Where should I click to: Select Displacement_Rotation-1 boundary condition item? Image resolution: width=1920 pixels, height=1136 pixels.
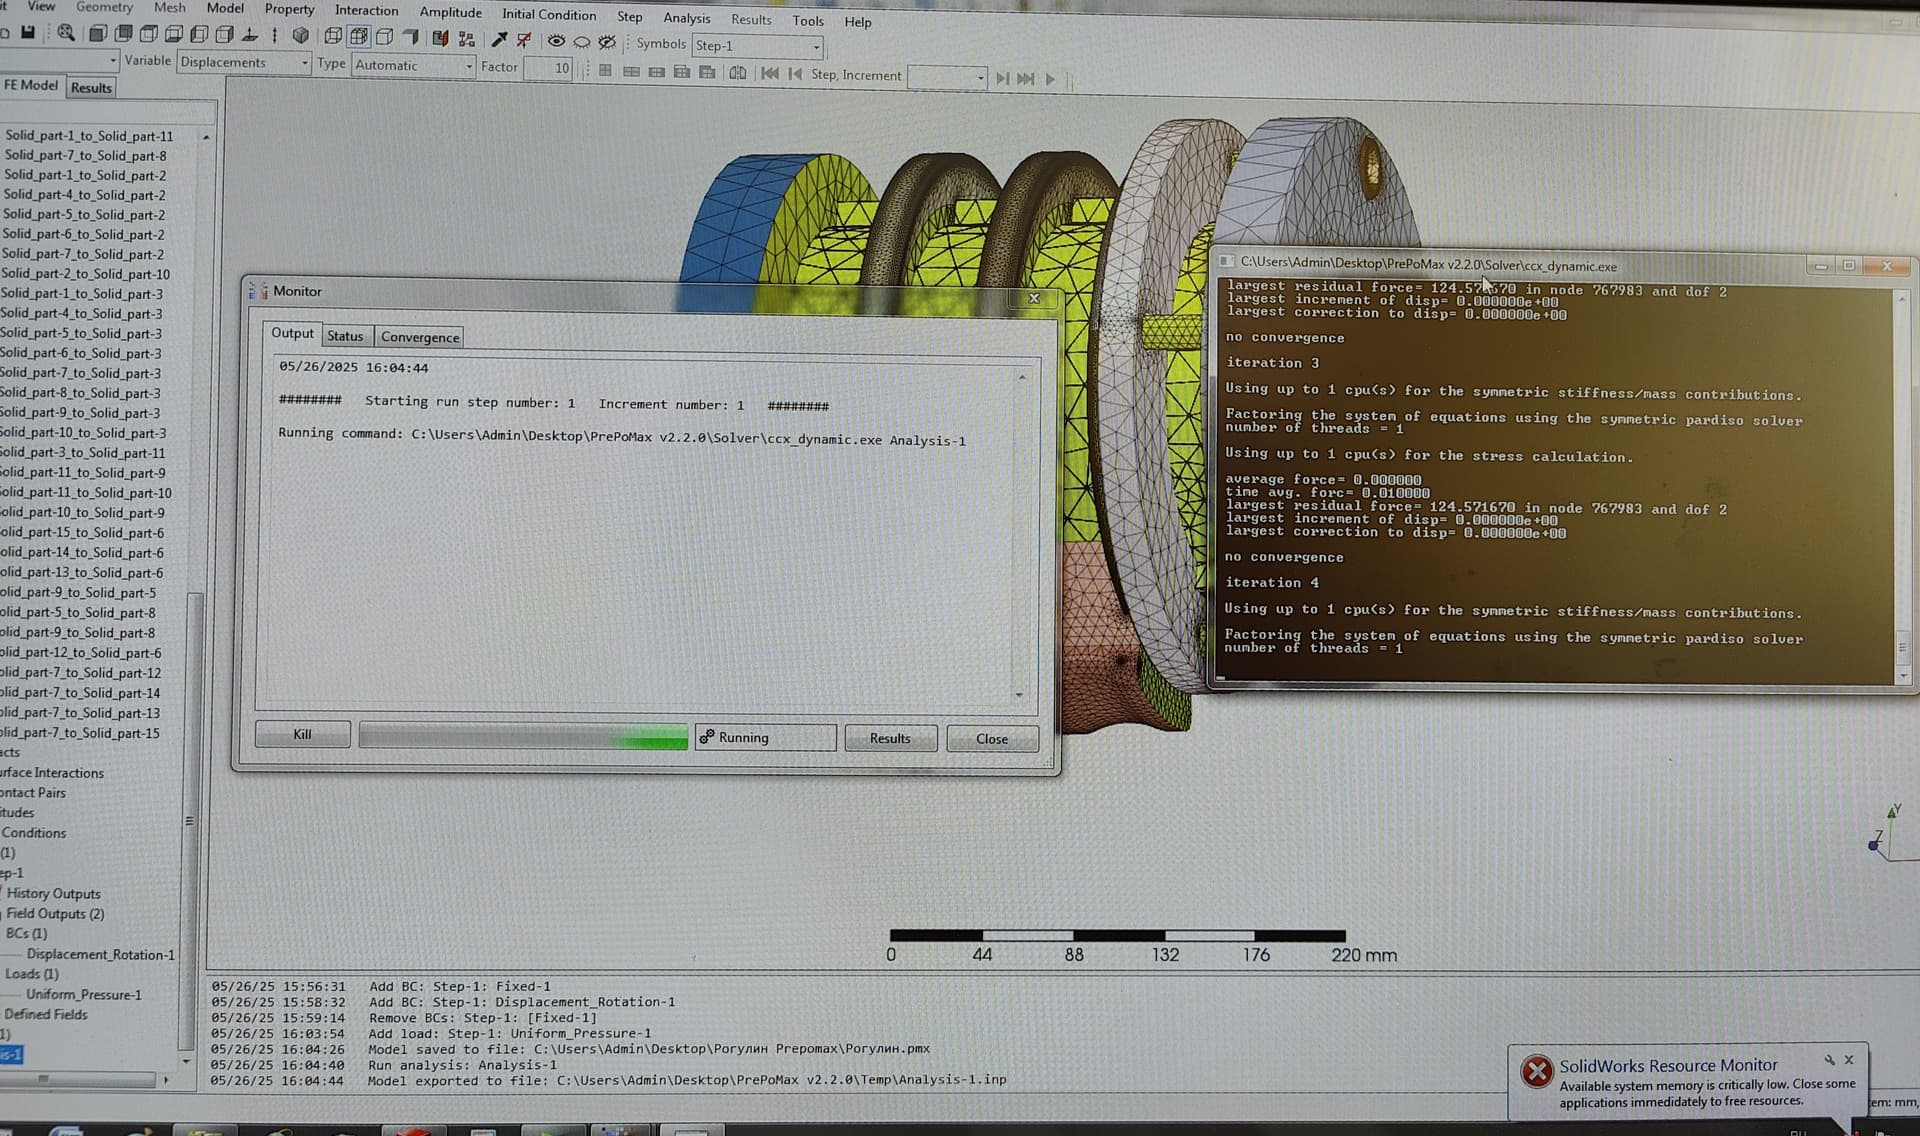click(100, 954)
